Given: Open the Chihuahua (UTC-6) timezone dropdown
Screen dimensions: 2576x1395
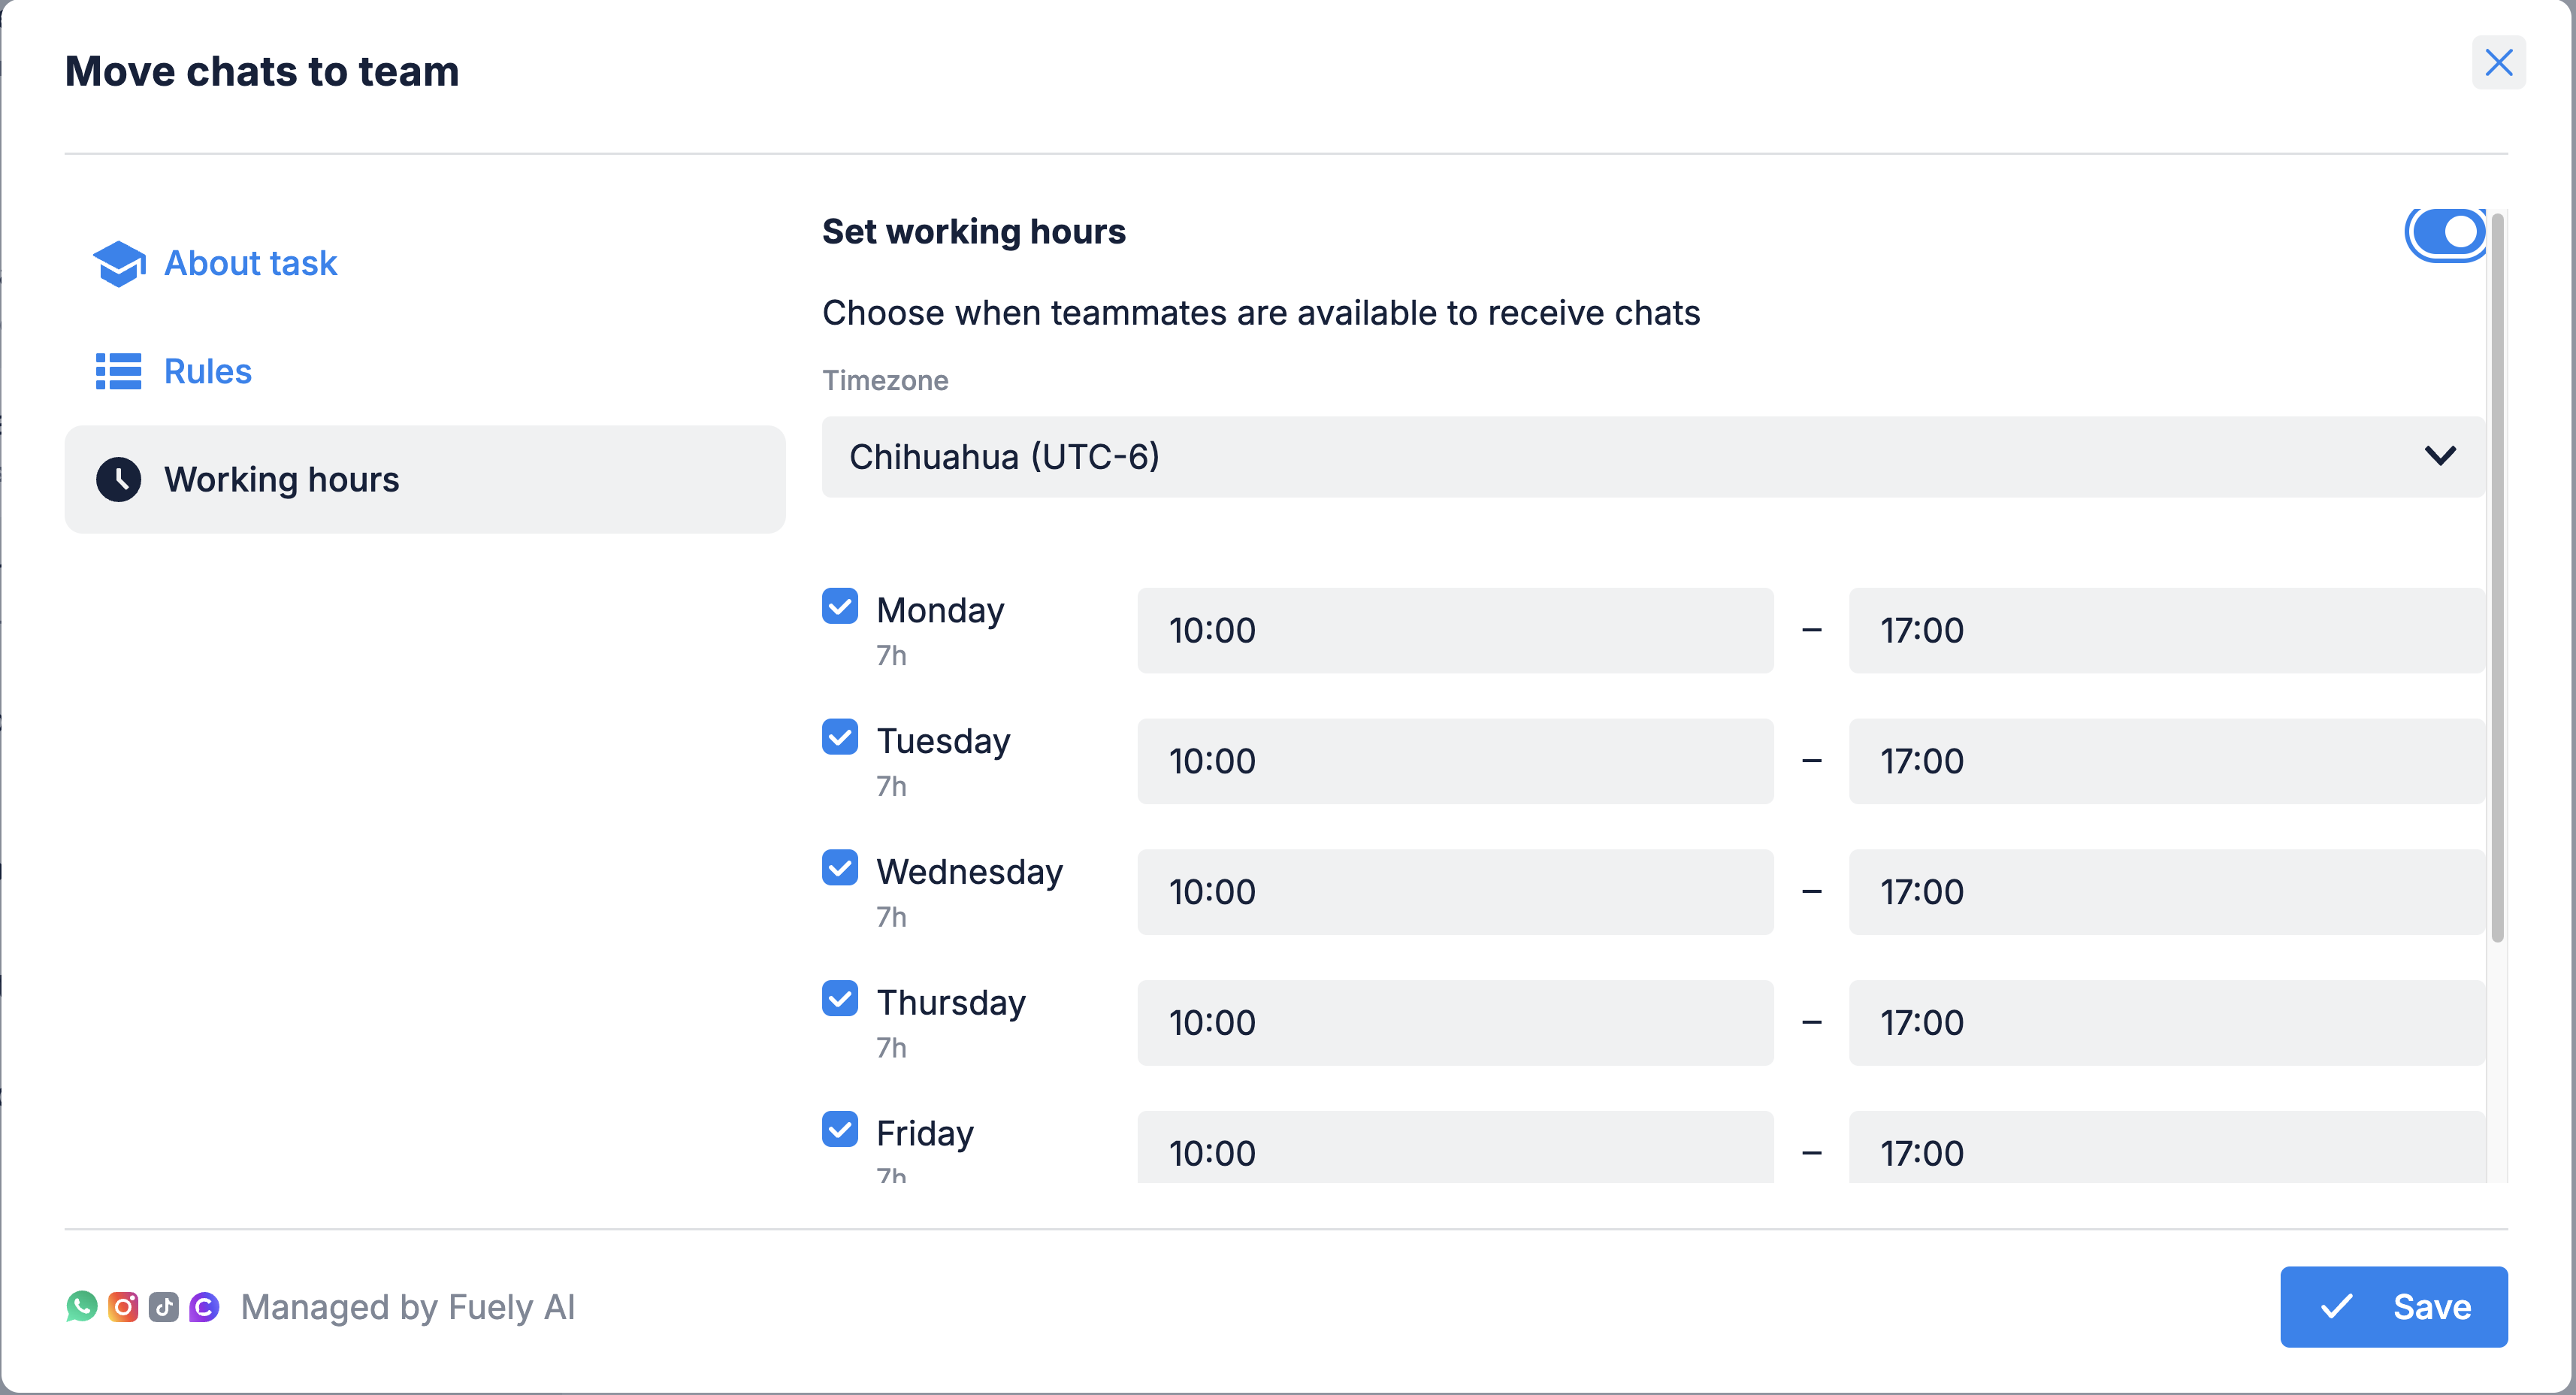Looking at the screenshot, I should pyautogui.click(x=1650, y=457).
